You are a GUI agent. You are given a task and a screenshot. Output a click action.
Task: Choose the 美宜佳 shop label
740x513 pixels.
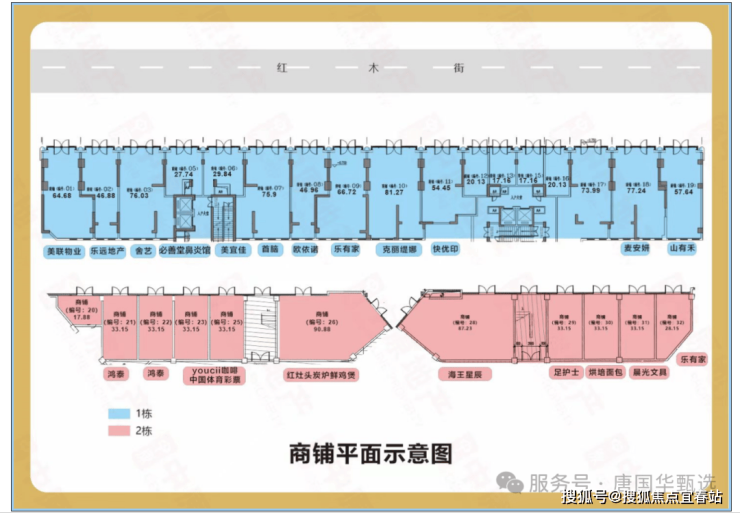click(233, 250)
